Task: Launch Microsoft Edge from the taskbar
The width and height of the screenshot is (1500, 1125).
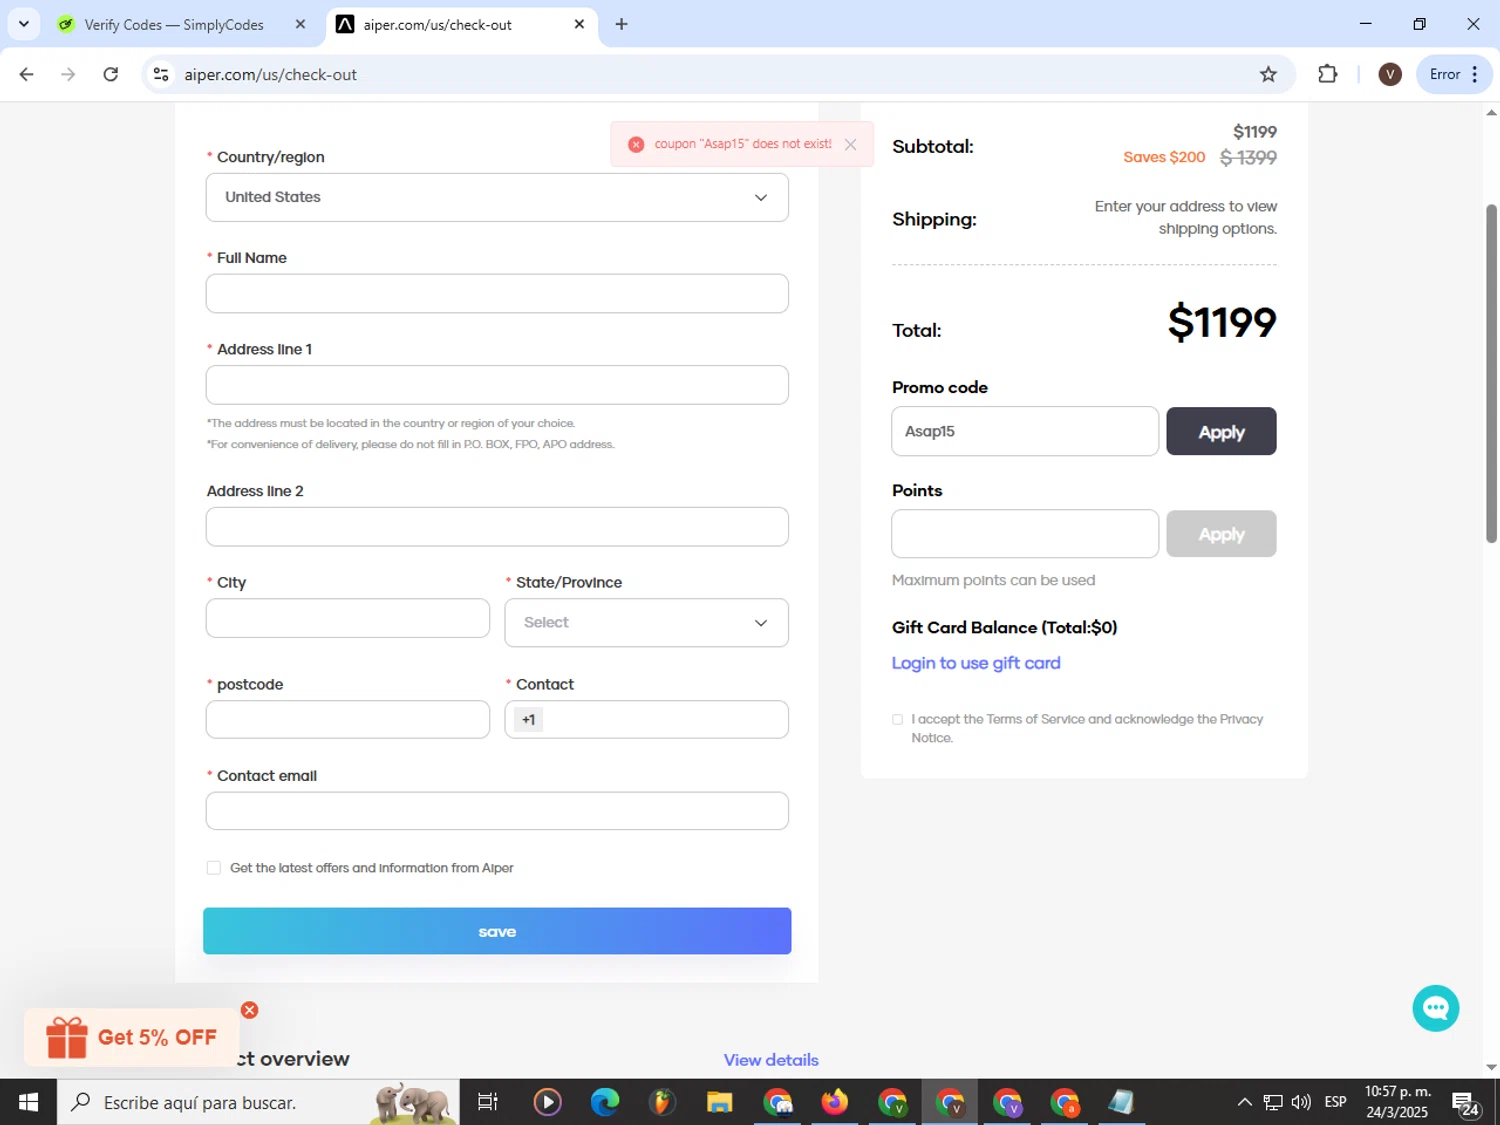Action: 605,1102
